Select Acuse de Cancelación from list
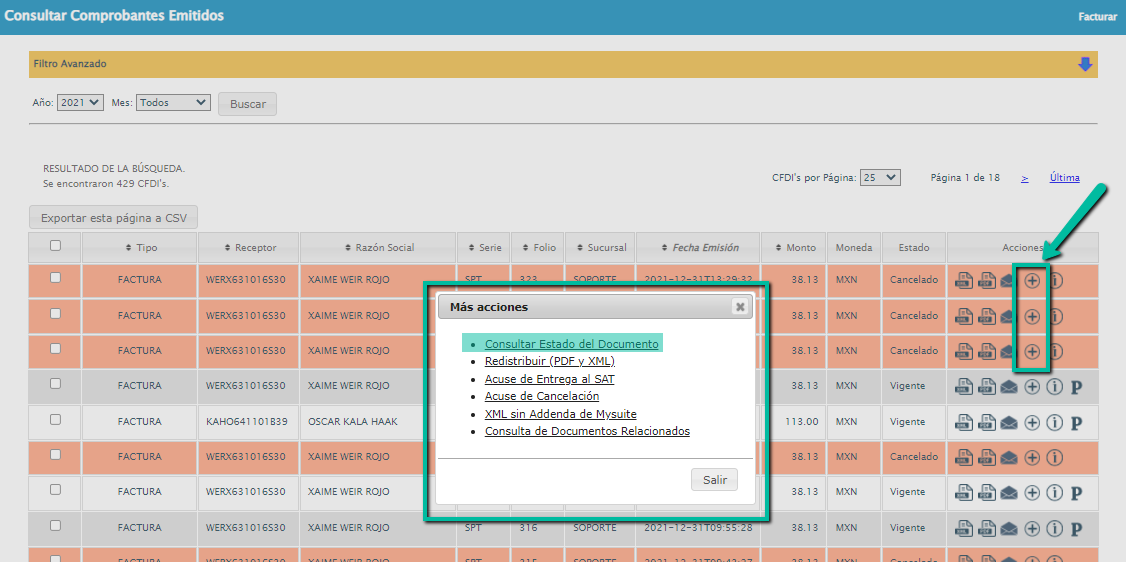The width and height of the screenshot is (1126, 562). coord(541,397)
